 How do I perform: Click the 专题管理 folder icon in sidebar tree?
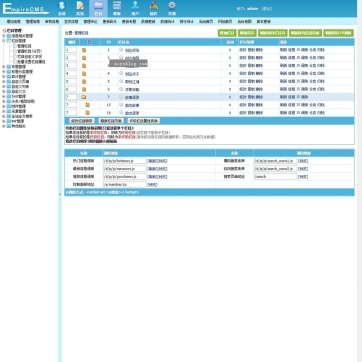click(x=9, y=67)
